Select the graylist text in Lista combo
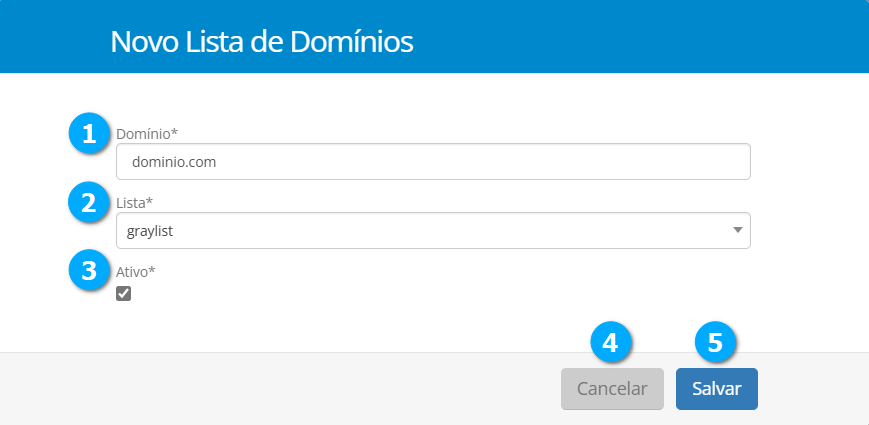 pos(151,231)
